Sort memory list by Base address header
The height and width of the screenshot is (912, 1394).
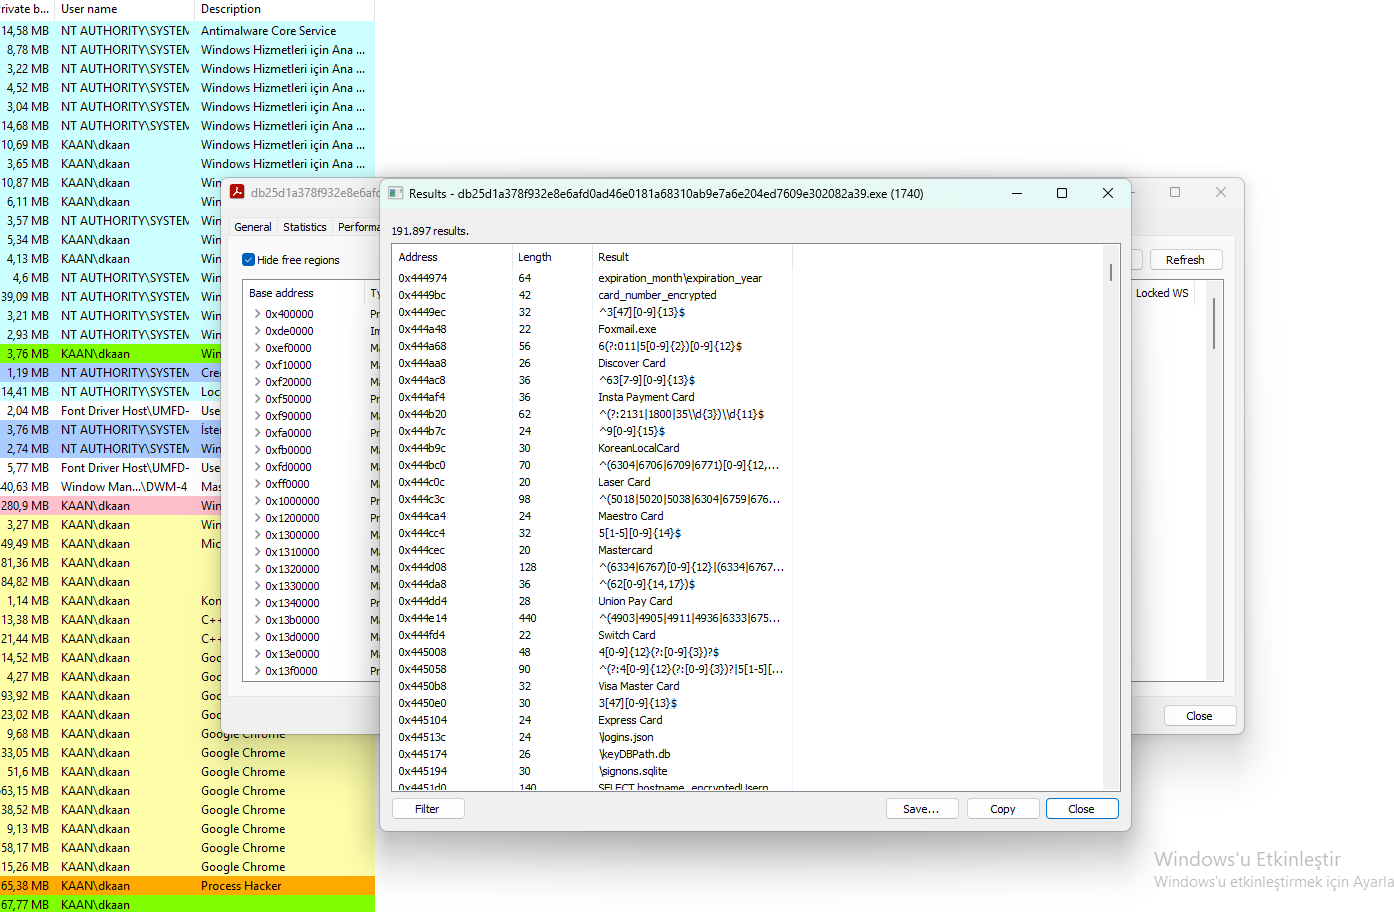305,293
